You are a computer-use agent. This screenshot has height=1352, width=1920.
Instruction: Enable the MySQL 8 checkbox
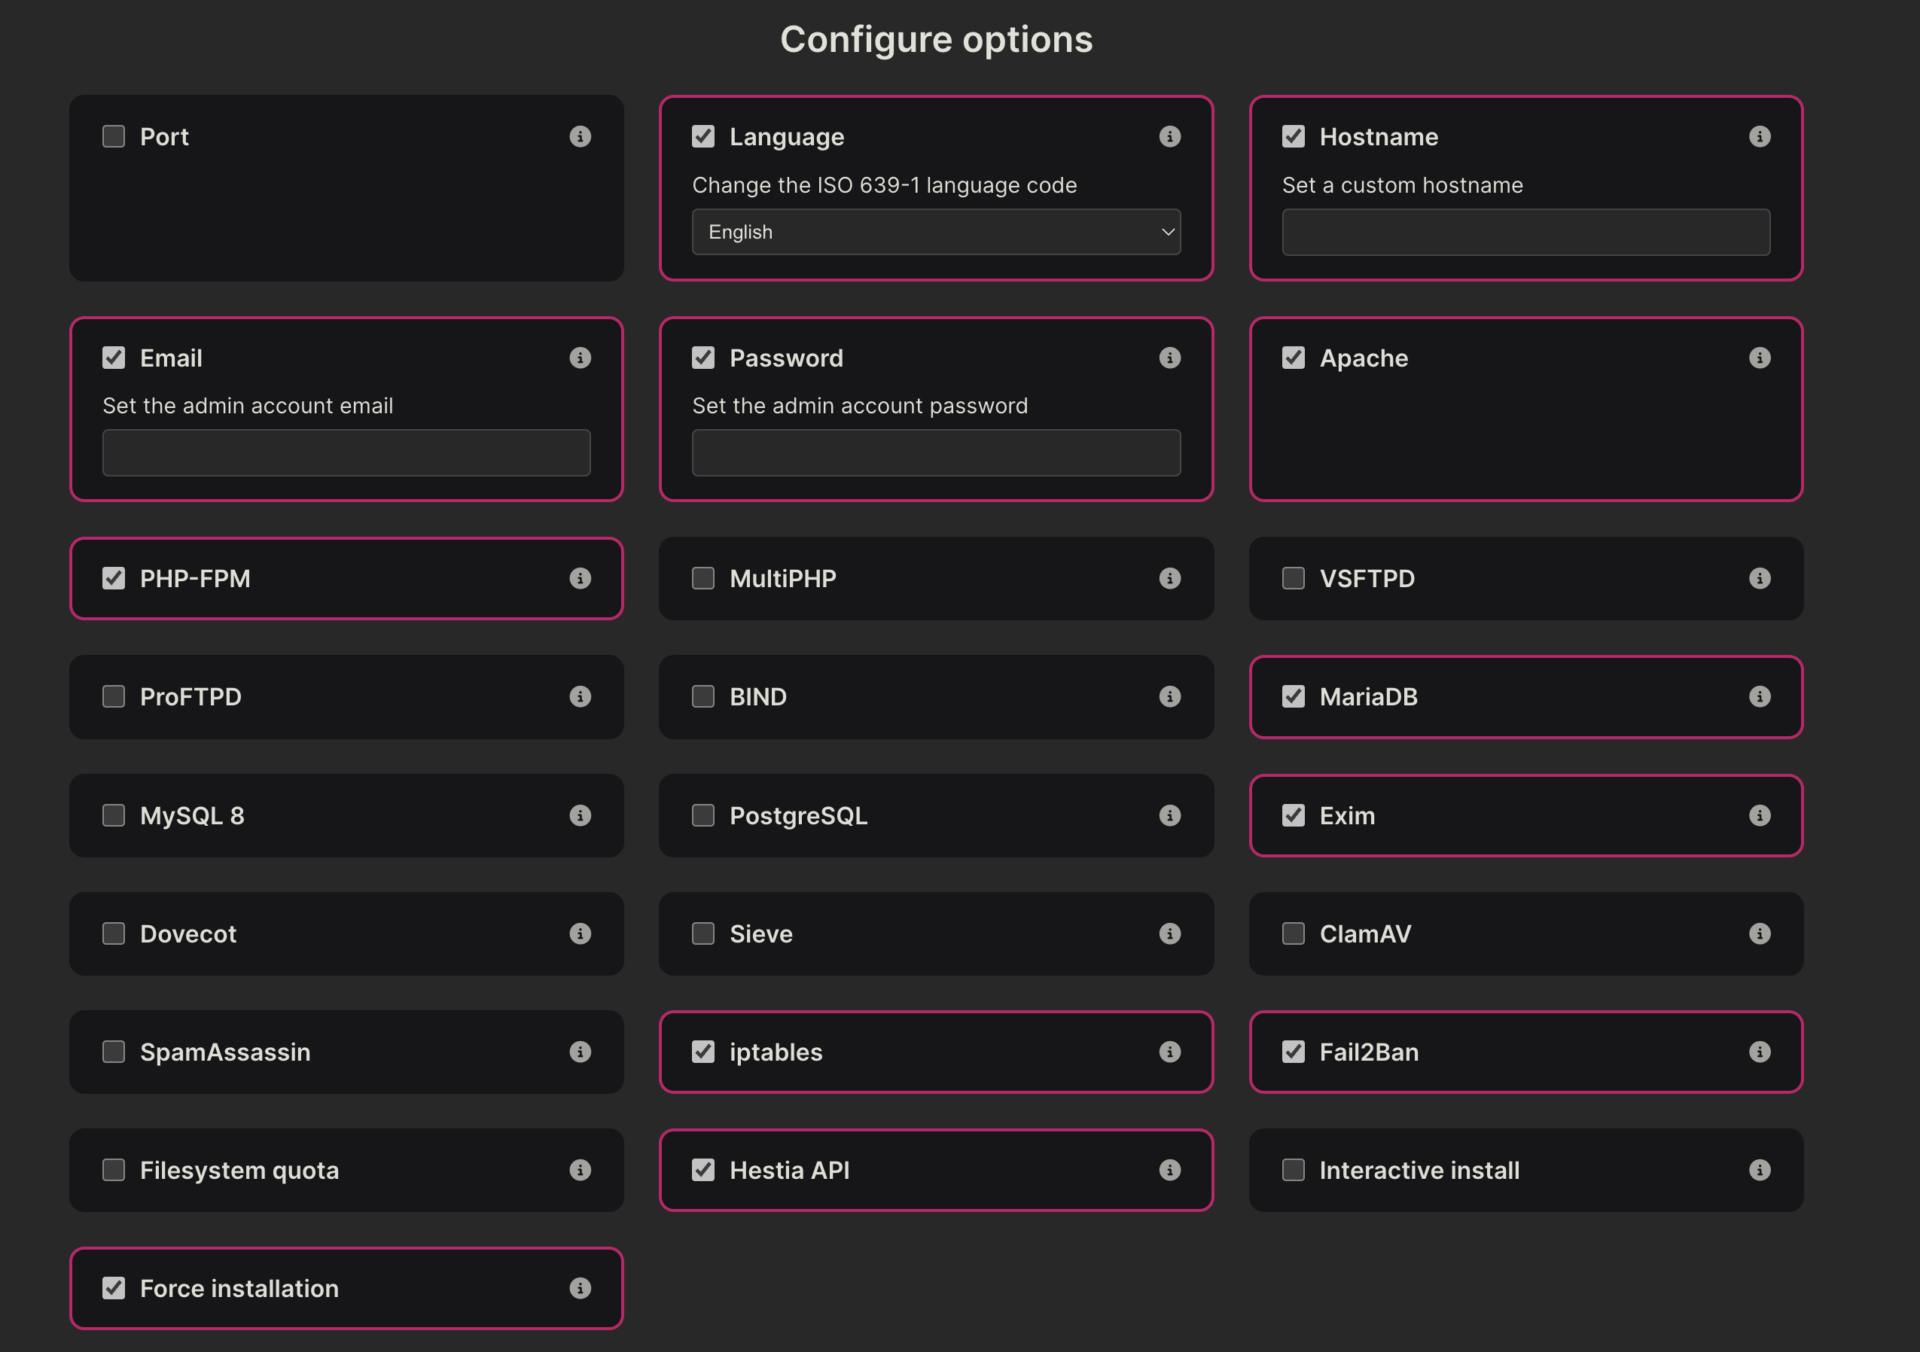click(114, 815)
